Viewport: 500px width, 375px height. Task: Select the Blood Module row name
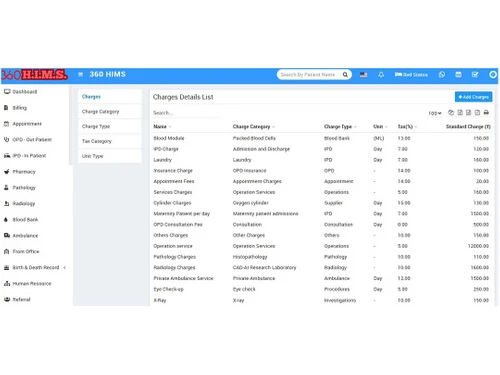[x=169, y=138]
